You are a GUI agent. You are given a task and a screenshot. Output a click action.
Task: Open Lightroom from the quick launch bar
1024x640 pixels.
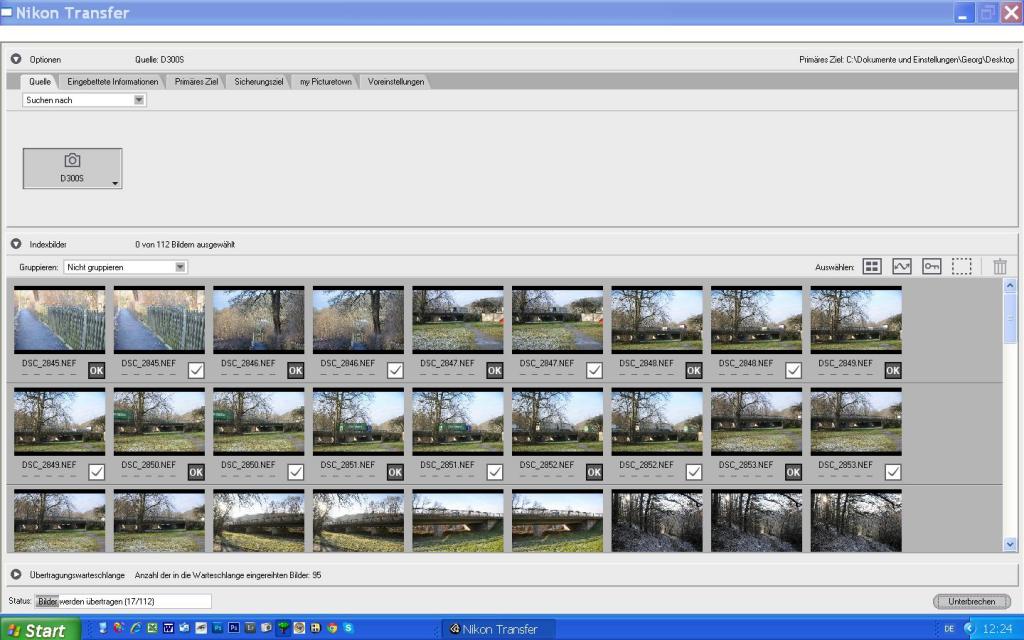click(250, 628)
